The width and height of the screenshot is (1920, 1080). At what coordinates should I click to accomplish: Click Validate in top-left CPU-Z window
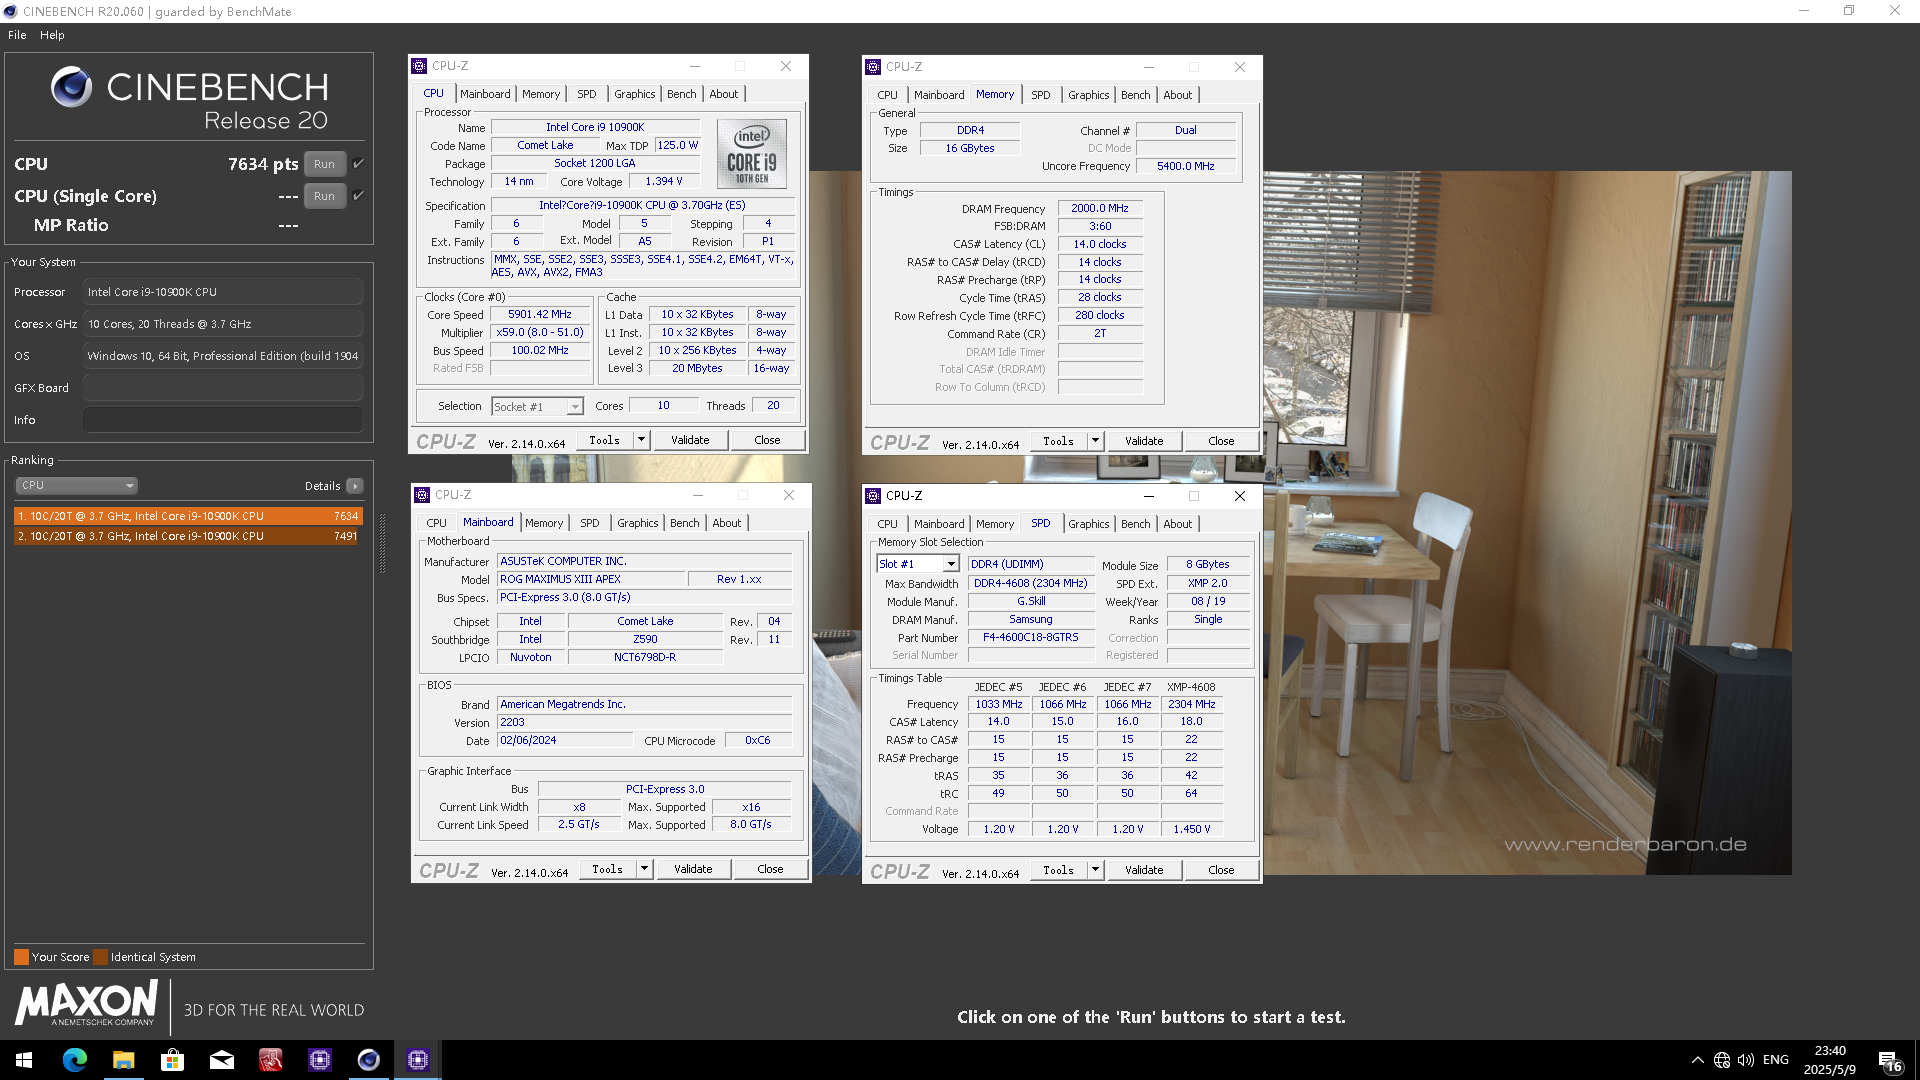coord(690,440)
